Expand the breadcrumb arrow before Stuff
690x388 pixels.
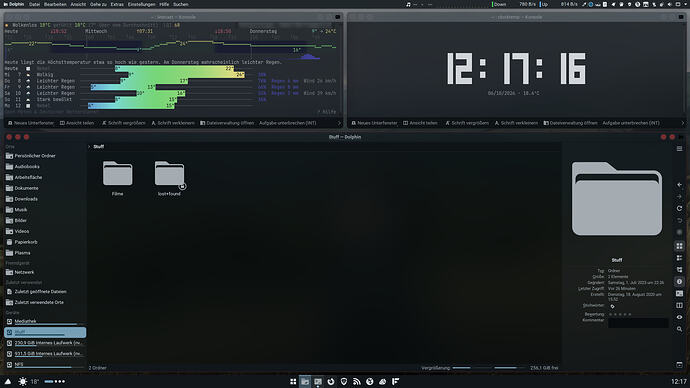pos(89,146)
